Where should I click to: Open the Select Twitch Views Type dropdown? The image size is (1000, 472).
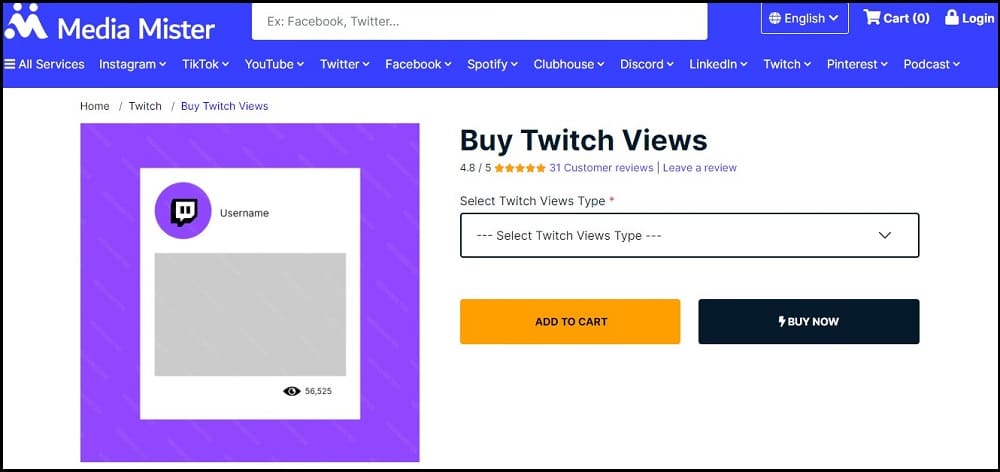[689, 235]
